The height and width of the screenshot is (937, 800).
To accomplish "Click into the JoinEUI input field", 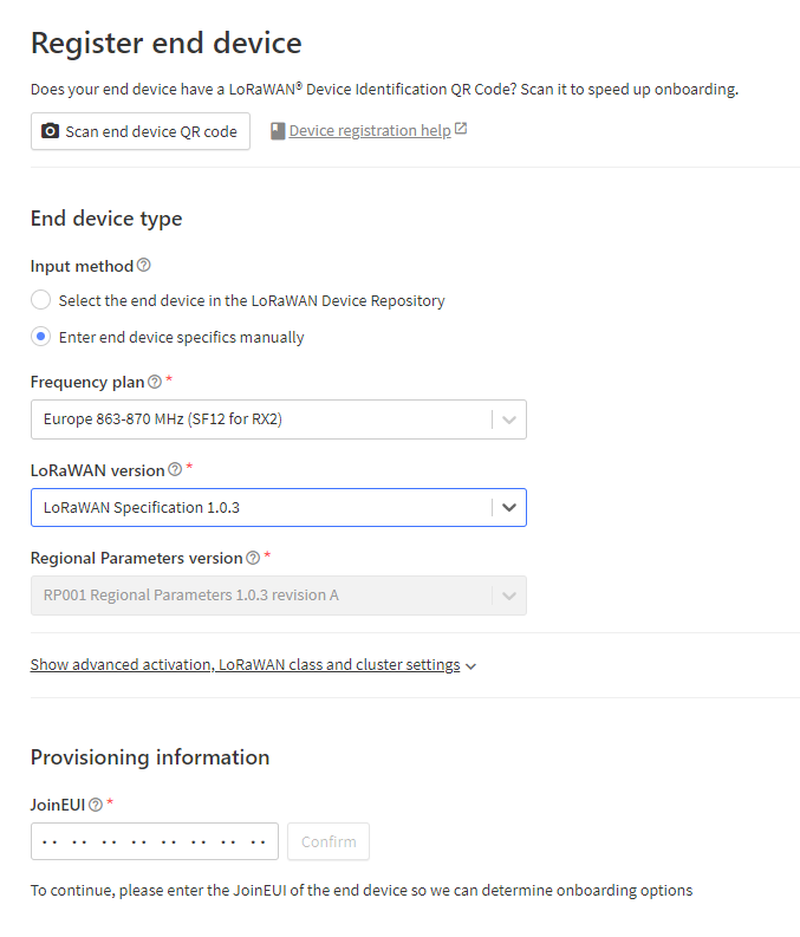I will pos(154,842).
